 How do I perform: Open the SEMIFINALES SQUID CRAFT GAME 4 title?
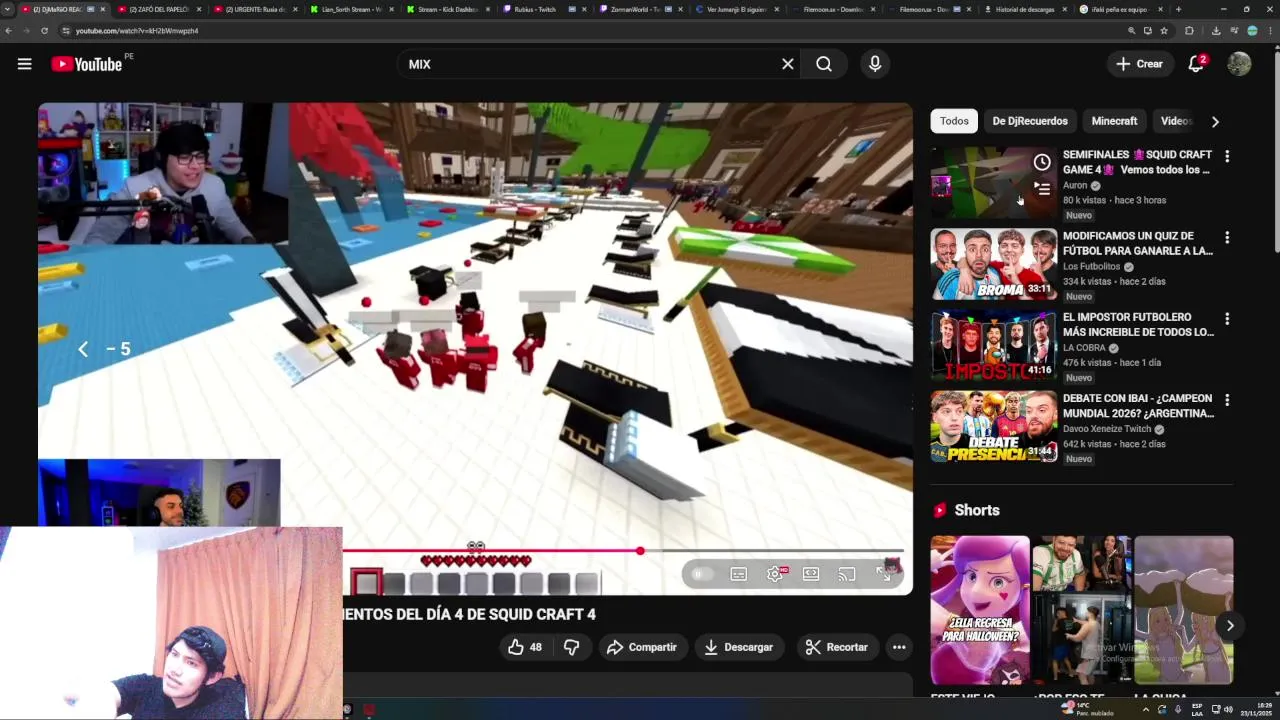click(1137, 162)
